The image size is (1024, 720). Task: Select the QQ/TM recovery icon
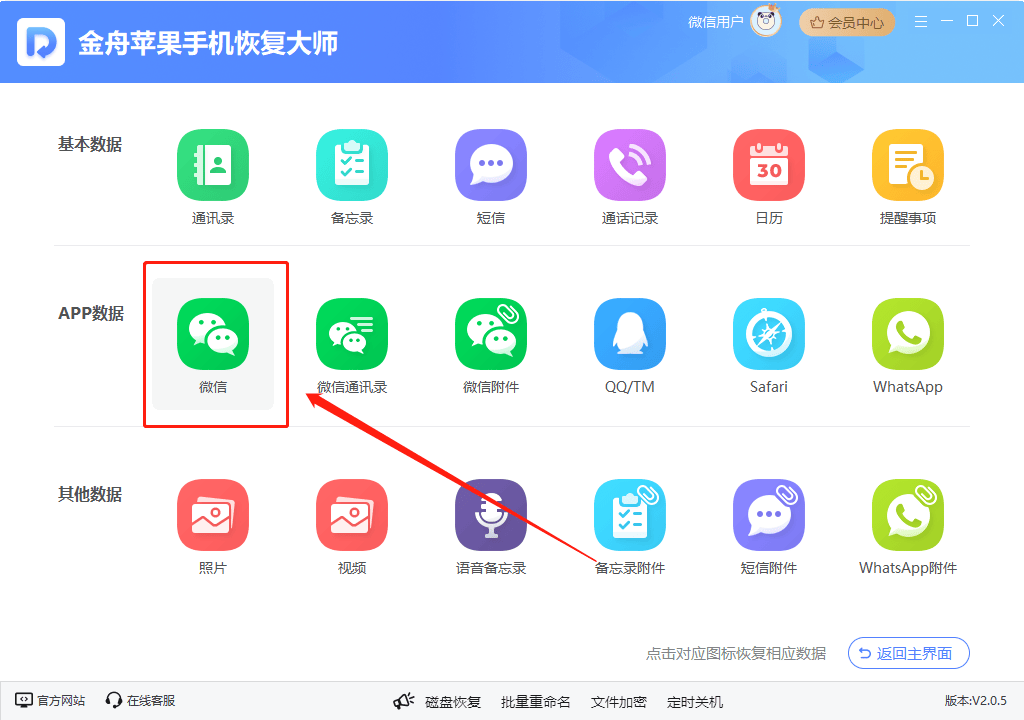pyautogui.click(x=630, y=333)
